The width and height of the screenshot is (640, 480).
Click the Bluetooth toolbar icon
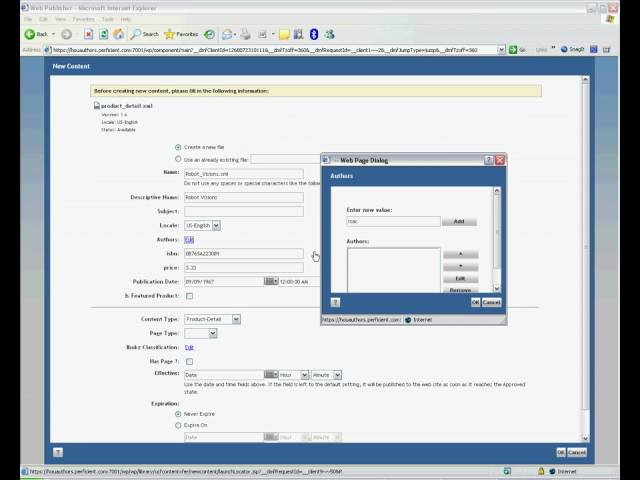[313, 34]
